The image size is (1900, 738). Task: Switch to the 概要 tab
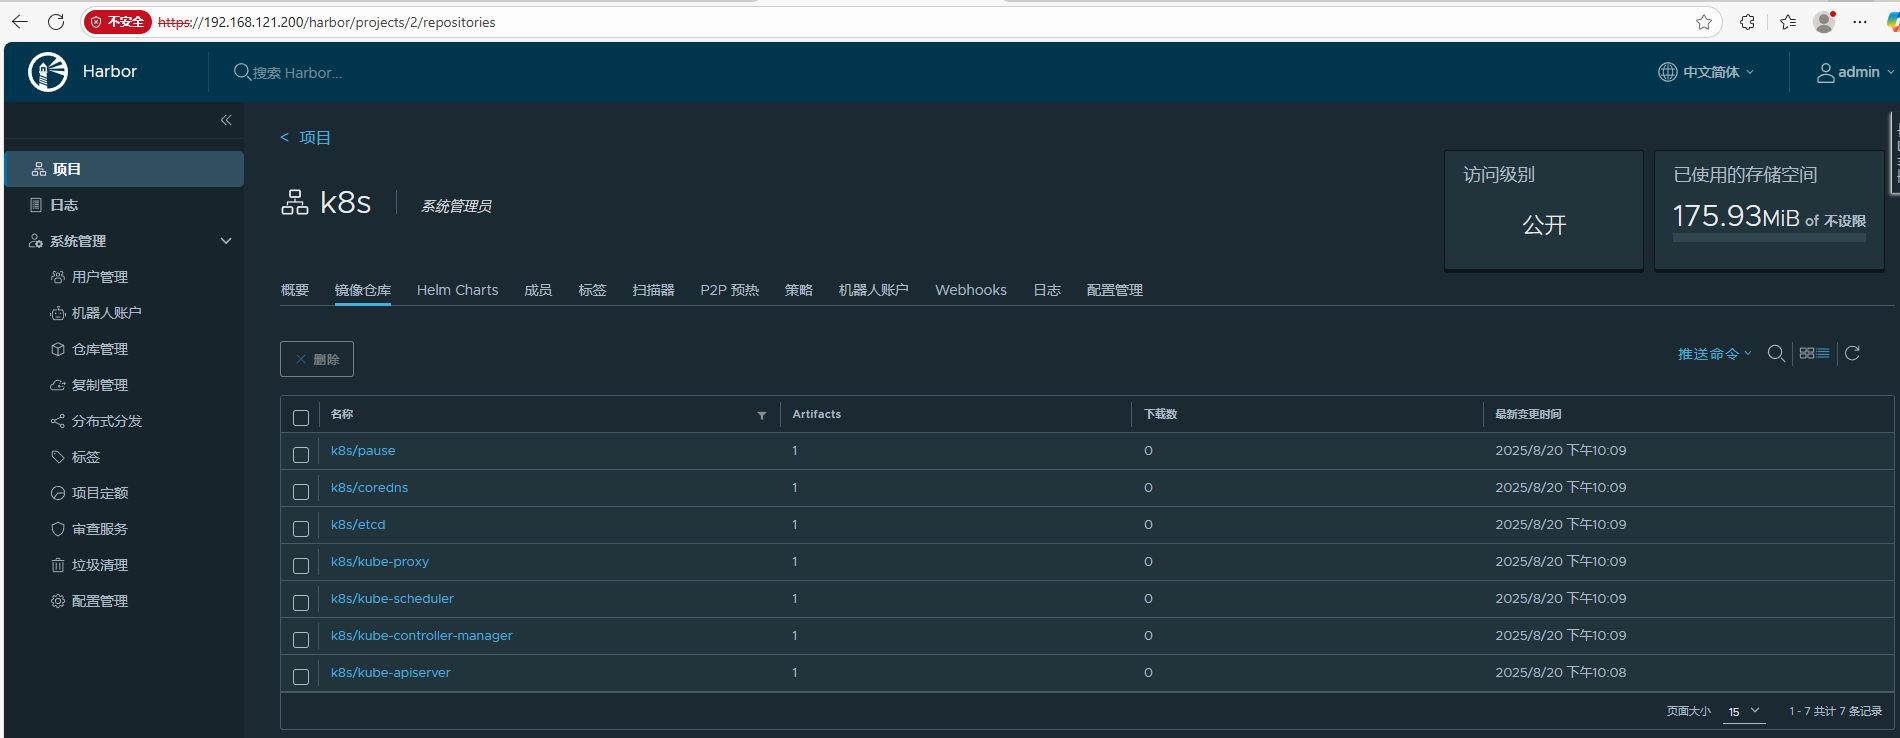[x=295, y=290]
